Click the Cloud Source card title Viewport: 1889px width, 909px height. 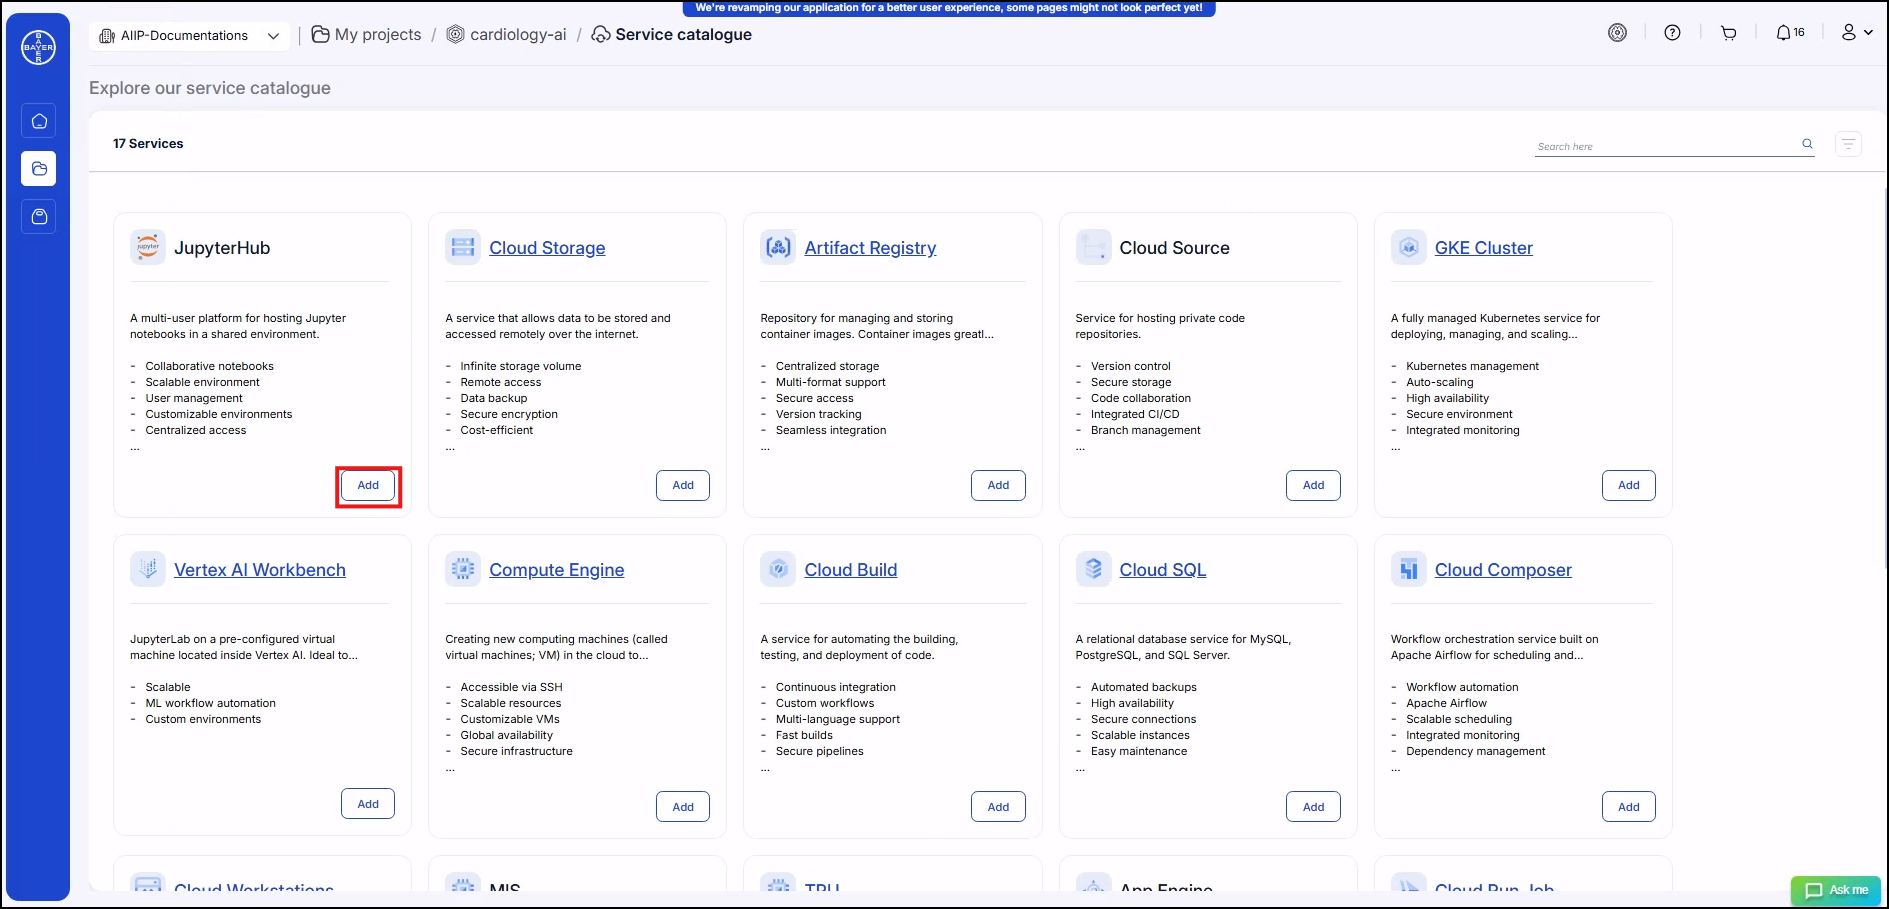coord(1174,248)
